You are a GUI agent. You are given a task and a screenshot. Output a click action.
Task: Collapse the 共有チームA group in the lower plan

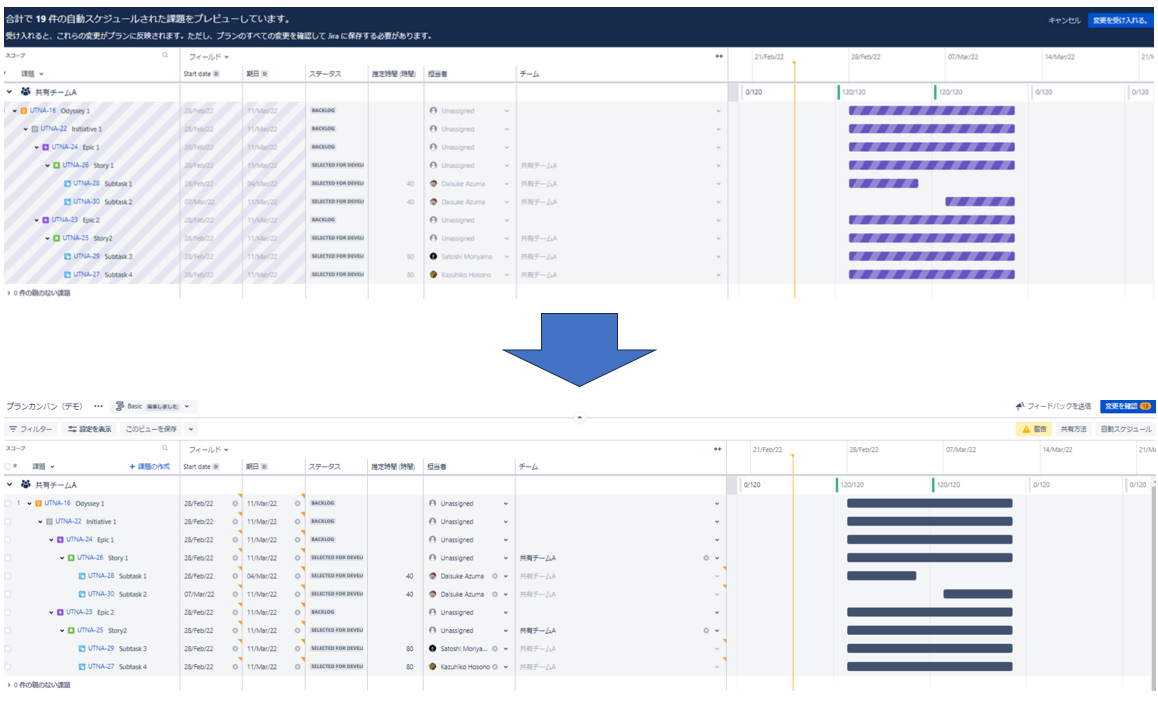click(x=10, y=485)
